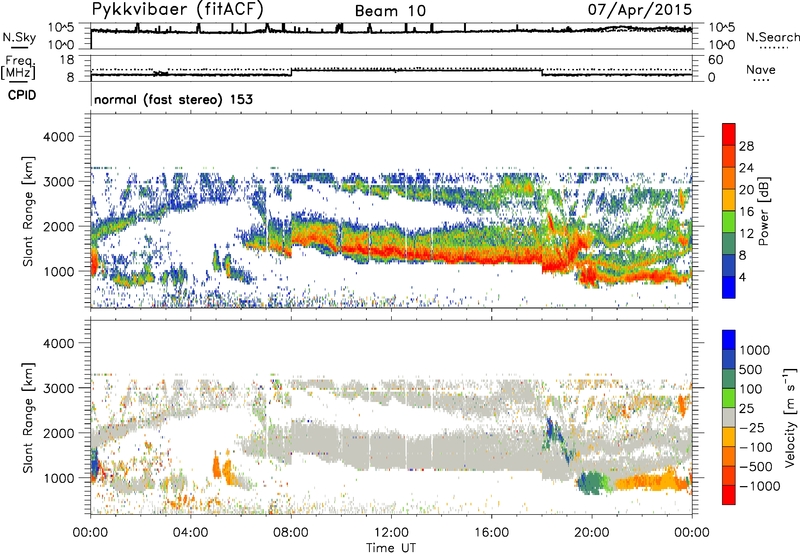The image size is (800, 554).
Task: Click the sky noise line plot strip
Action: coord(391,36)
